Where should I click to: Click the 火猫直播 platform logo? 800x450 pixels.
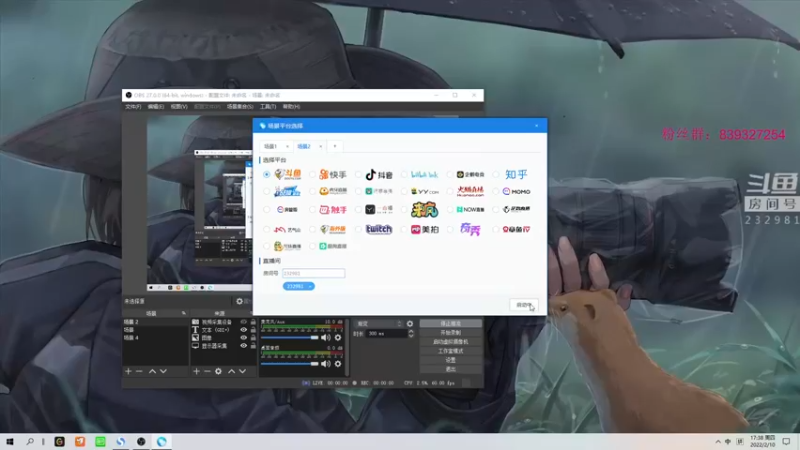point(470,191)
